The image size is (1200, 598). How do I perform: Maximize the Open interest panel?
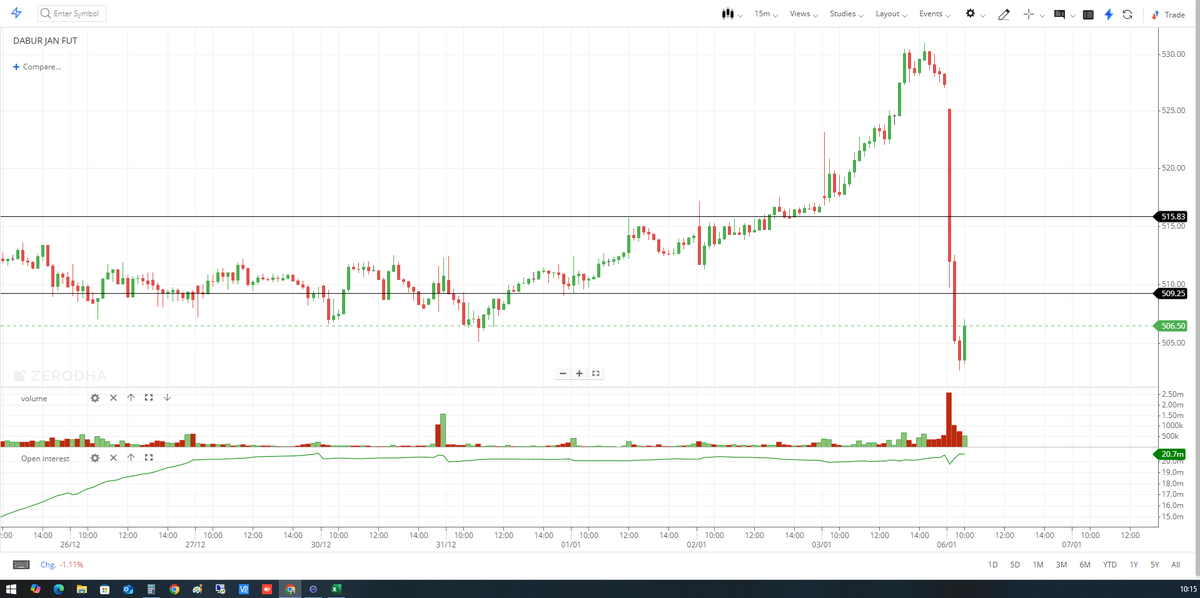(149, 458)
